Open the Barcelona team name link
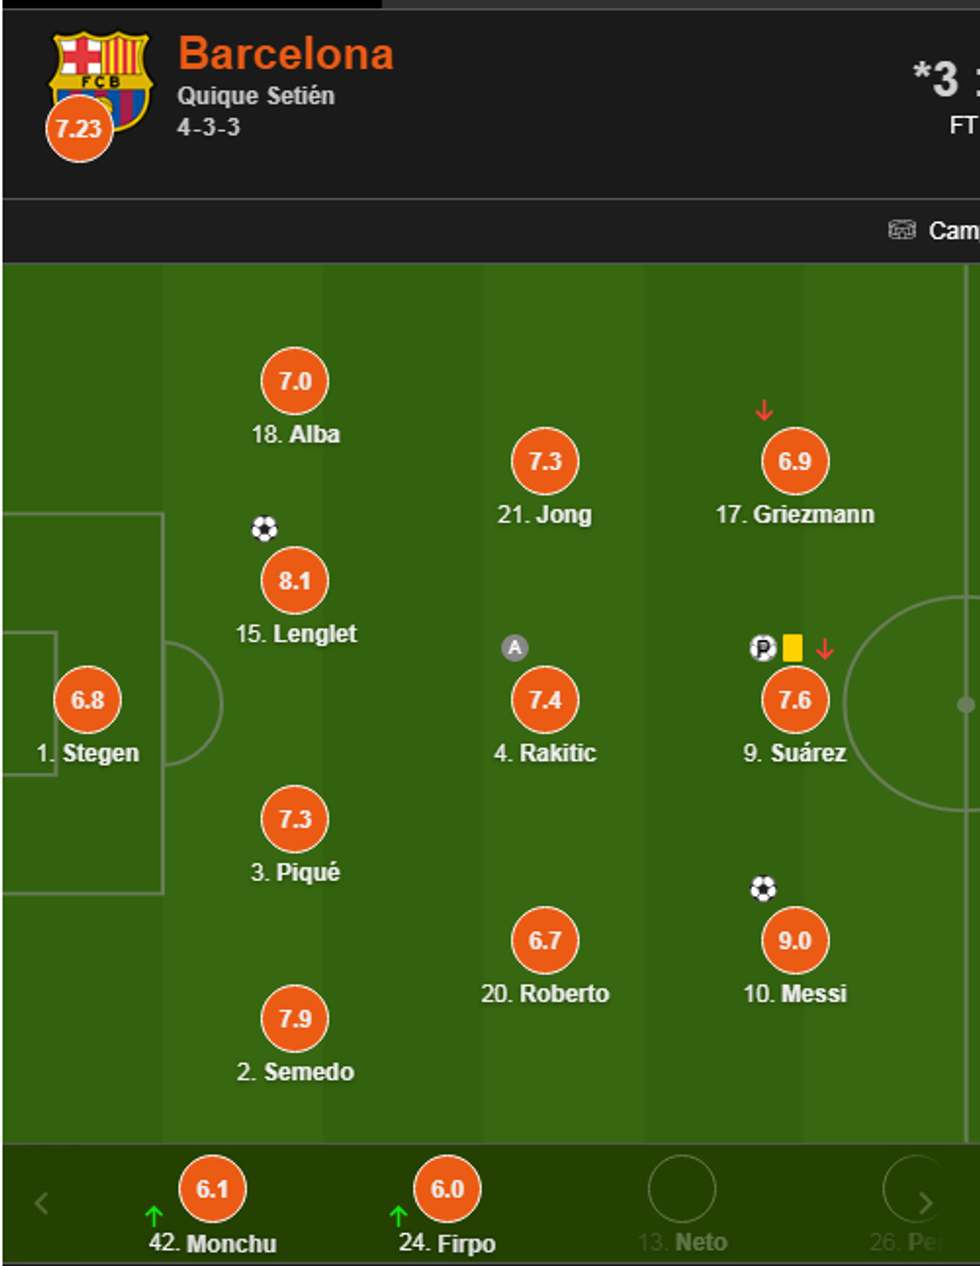980x1266 pixels. (286, 54)
